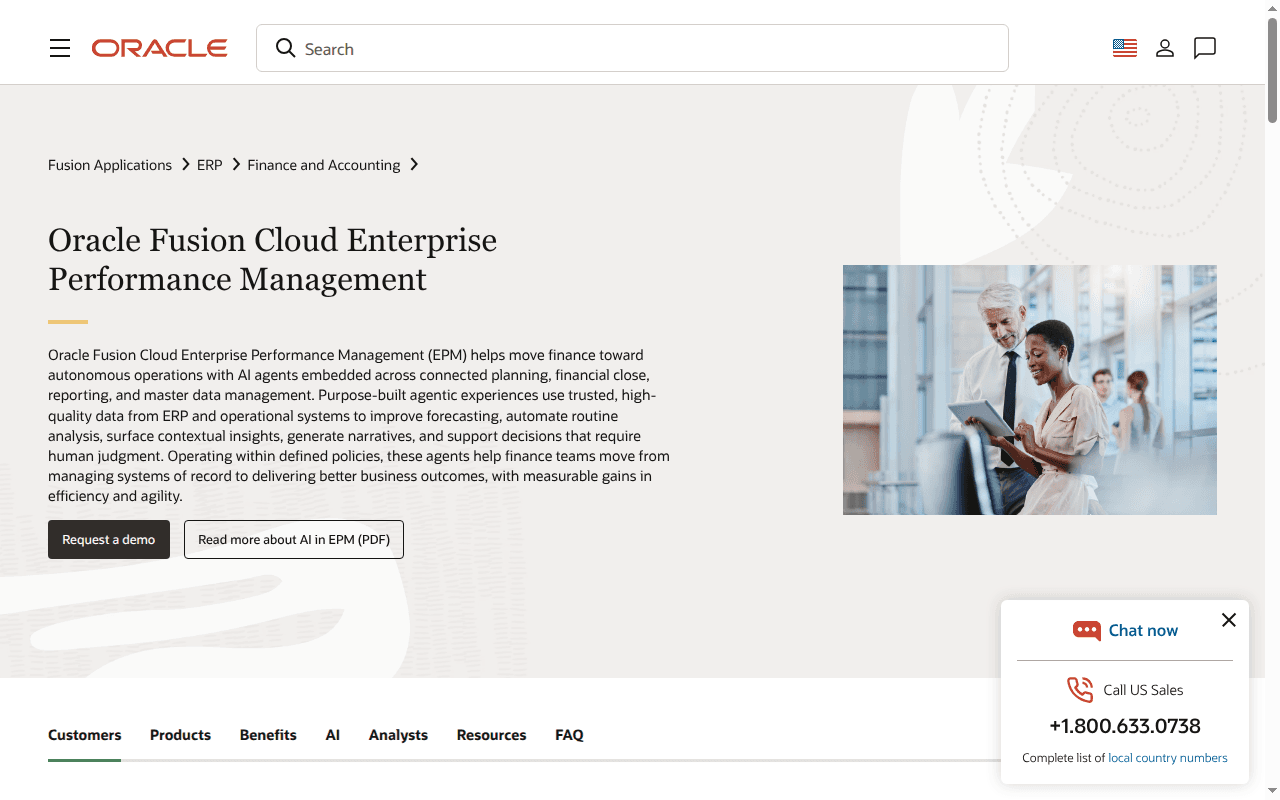
Task: Go to the AI tab
Action: point(333,735)
